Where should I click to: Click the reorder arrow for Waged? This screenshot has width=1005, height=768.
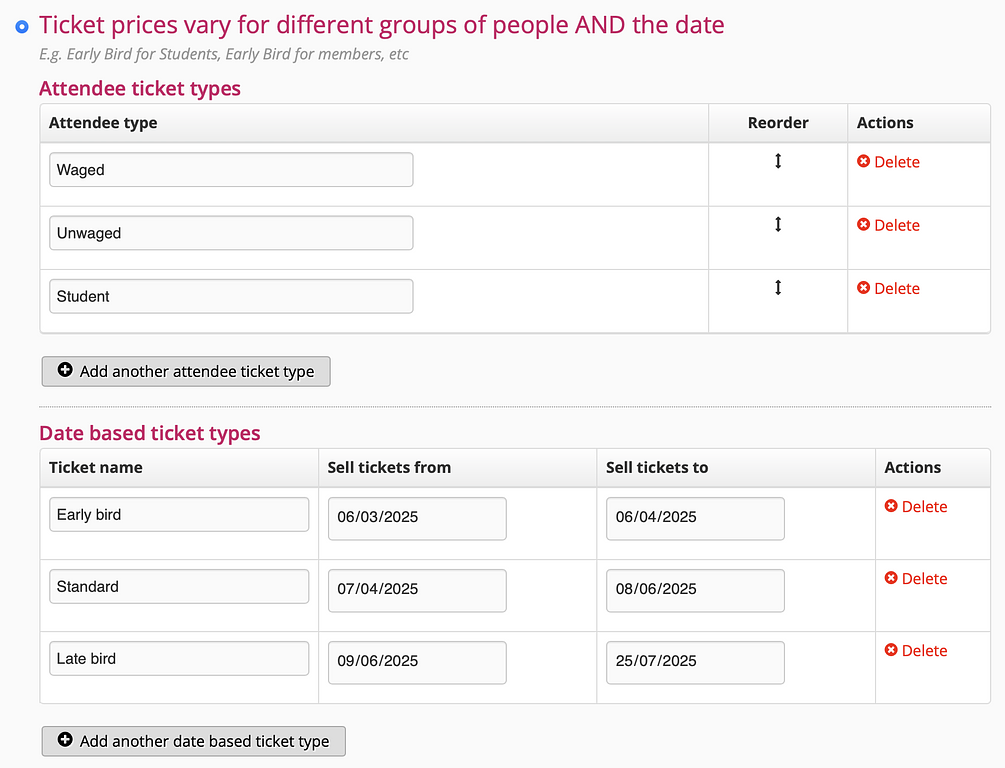pos(778,161)
